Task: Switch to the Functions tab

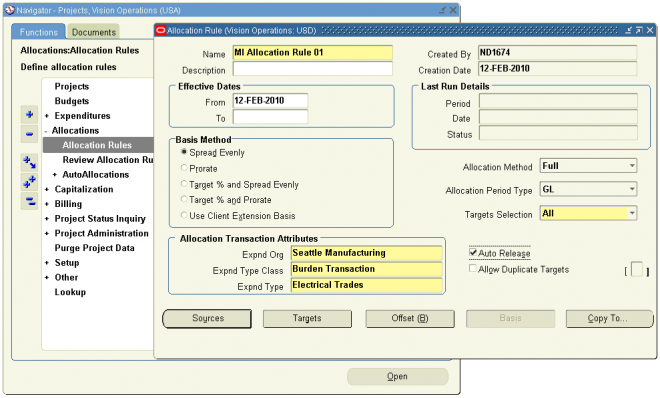Action: point(38,32)
